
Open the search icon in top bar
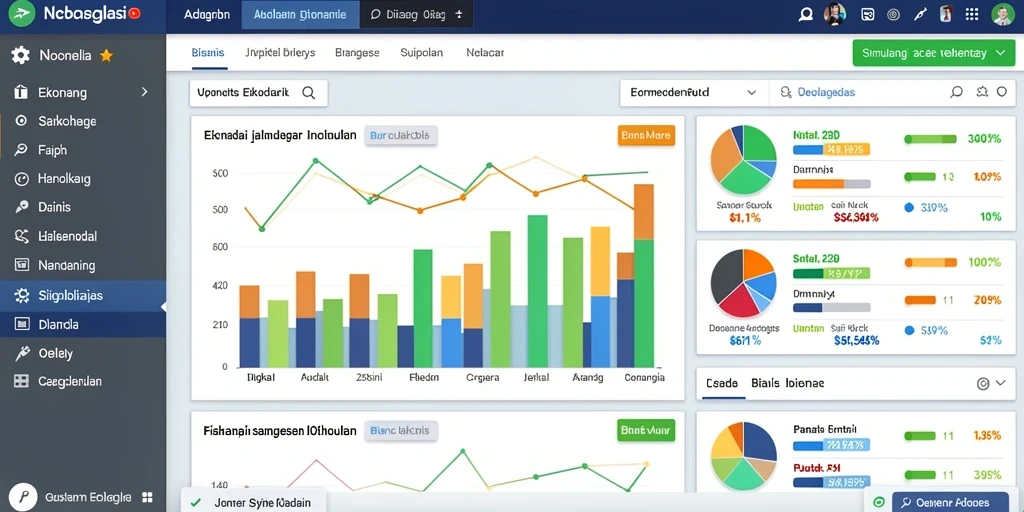[806, 14]
